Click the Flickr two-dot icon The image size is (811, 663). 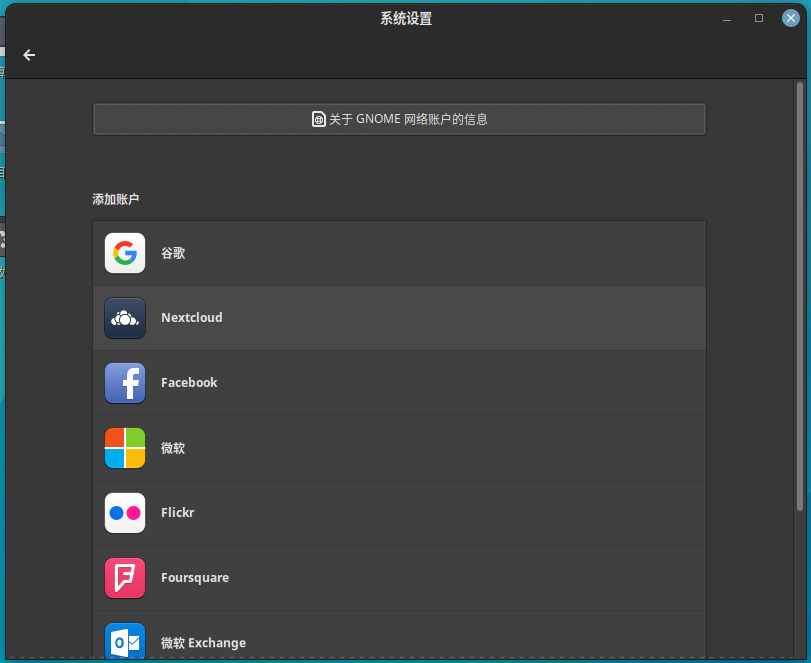(x=125, y=513)
